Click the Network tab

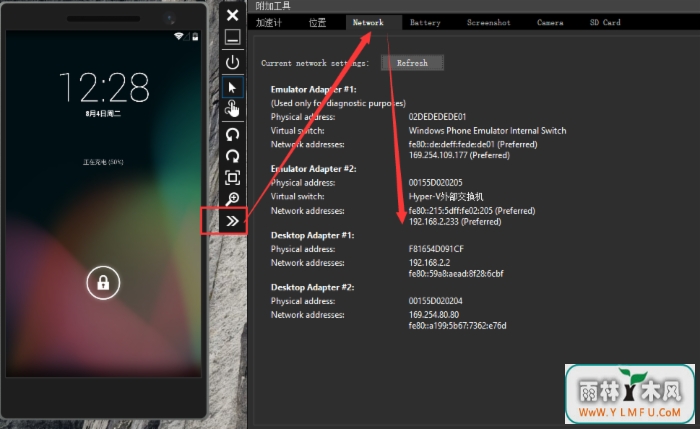(x=368, y=22)
